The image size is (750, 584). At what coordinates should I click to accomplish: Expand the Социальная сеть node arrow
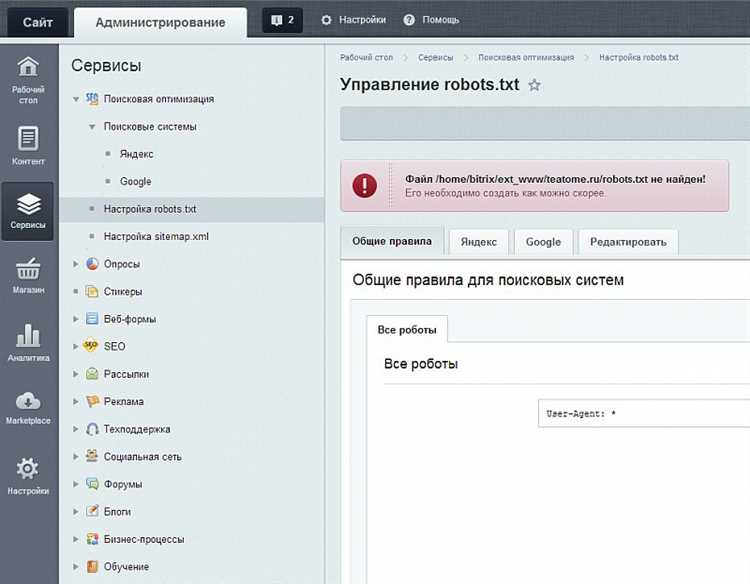point(76,456)
